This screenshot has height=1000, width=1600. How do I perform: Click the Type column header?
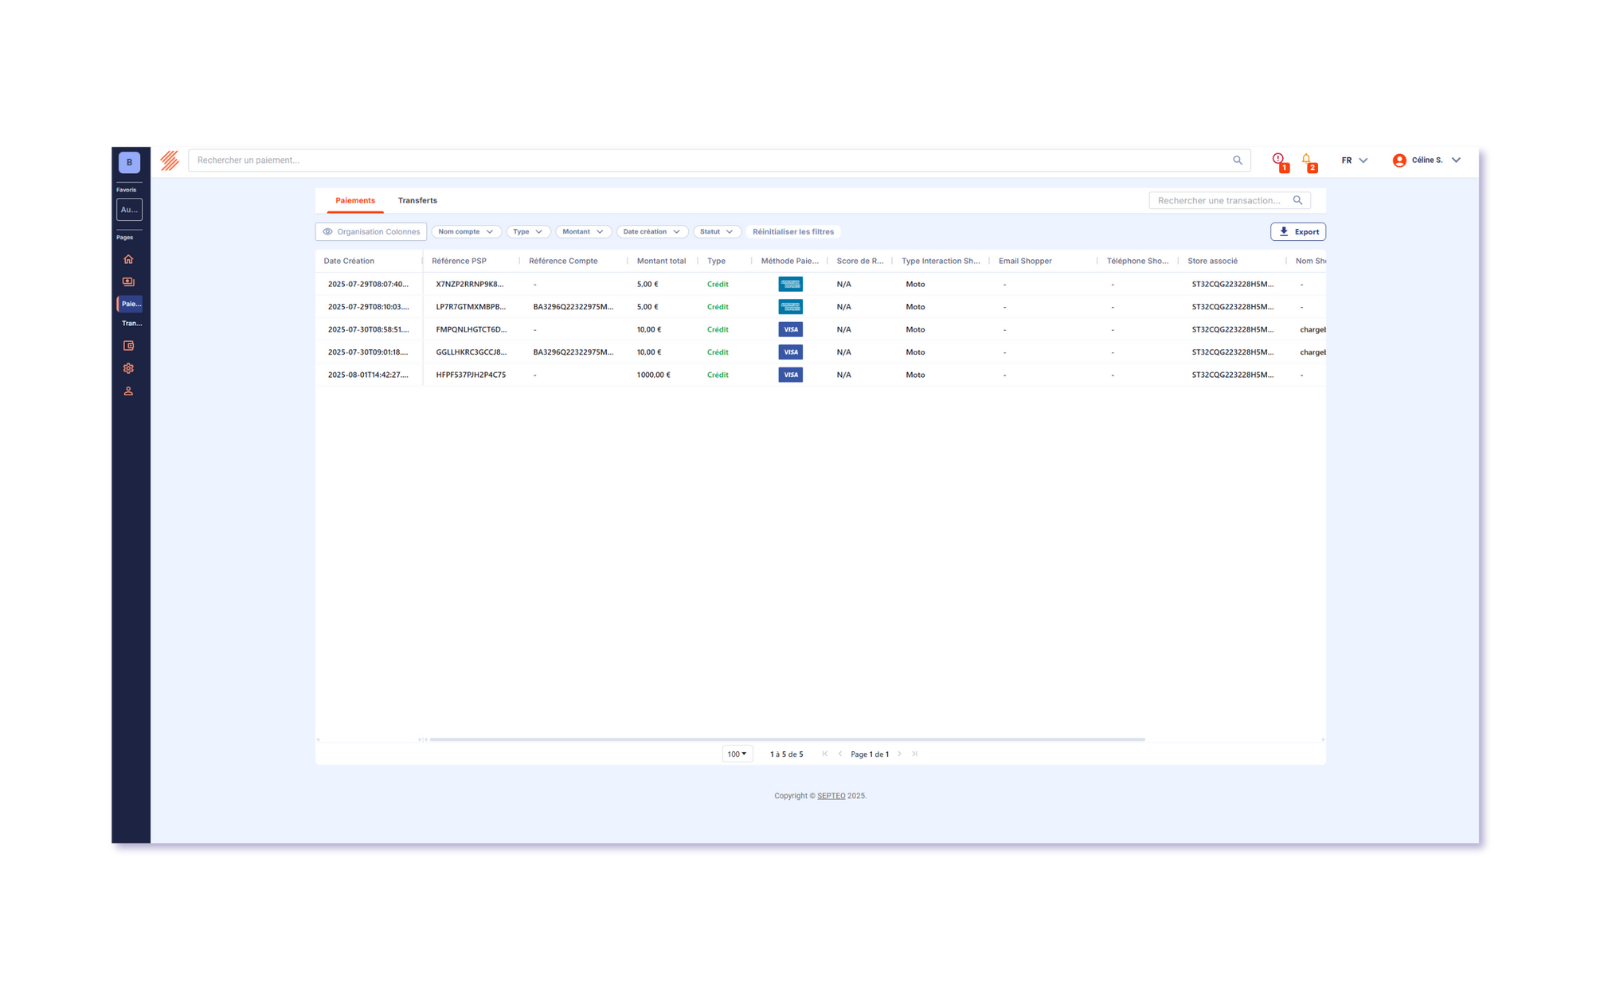click(x=716, y=261)
